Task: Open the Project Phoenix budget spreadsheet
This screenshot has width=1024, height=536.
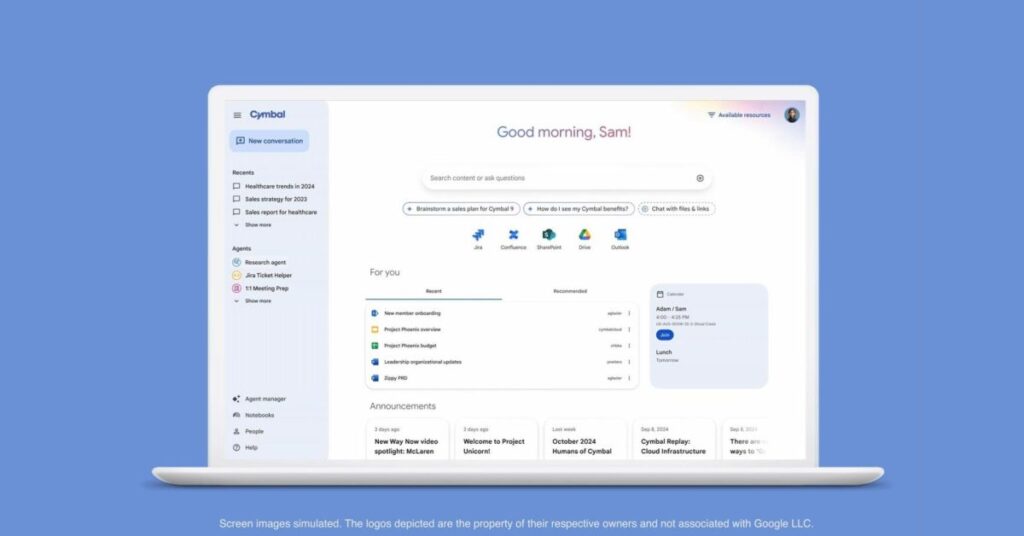Action: click(410, 346)
